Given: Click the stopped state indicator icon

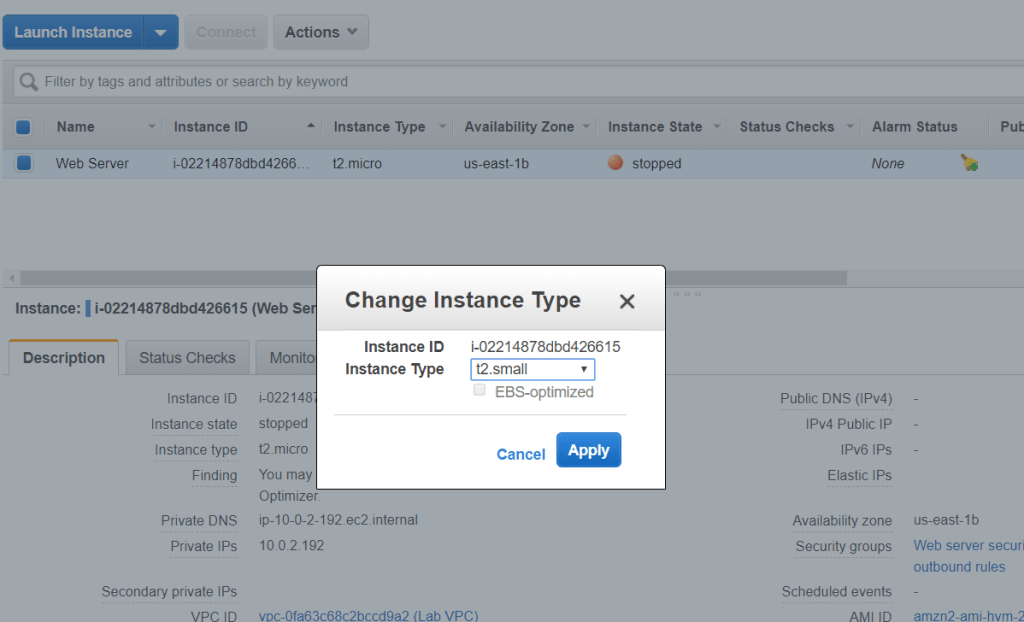Looking at the screenshot, I should (x=615, y=163).
